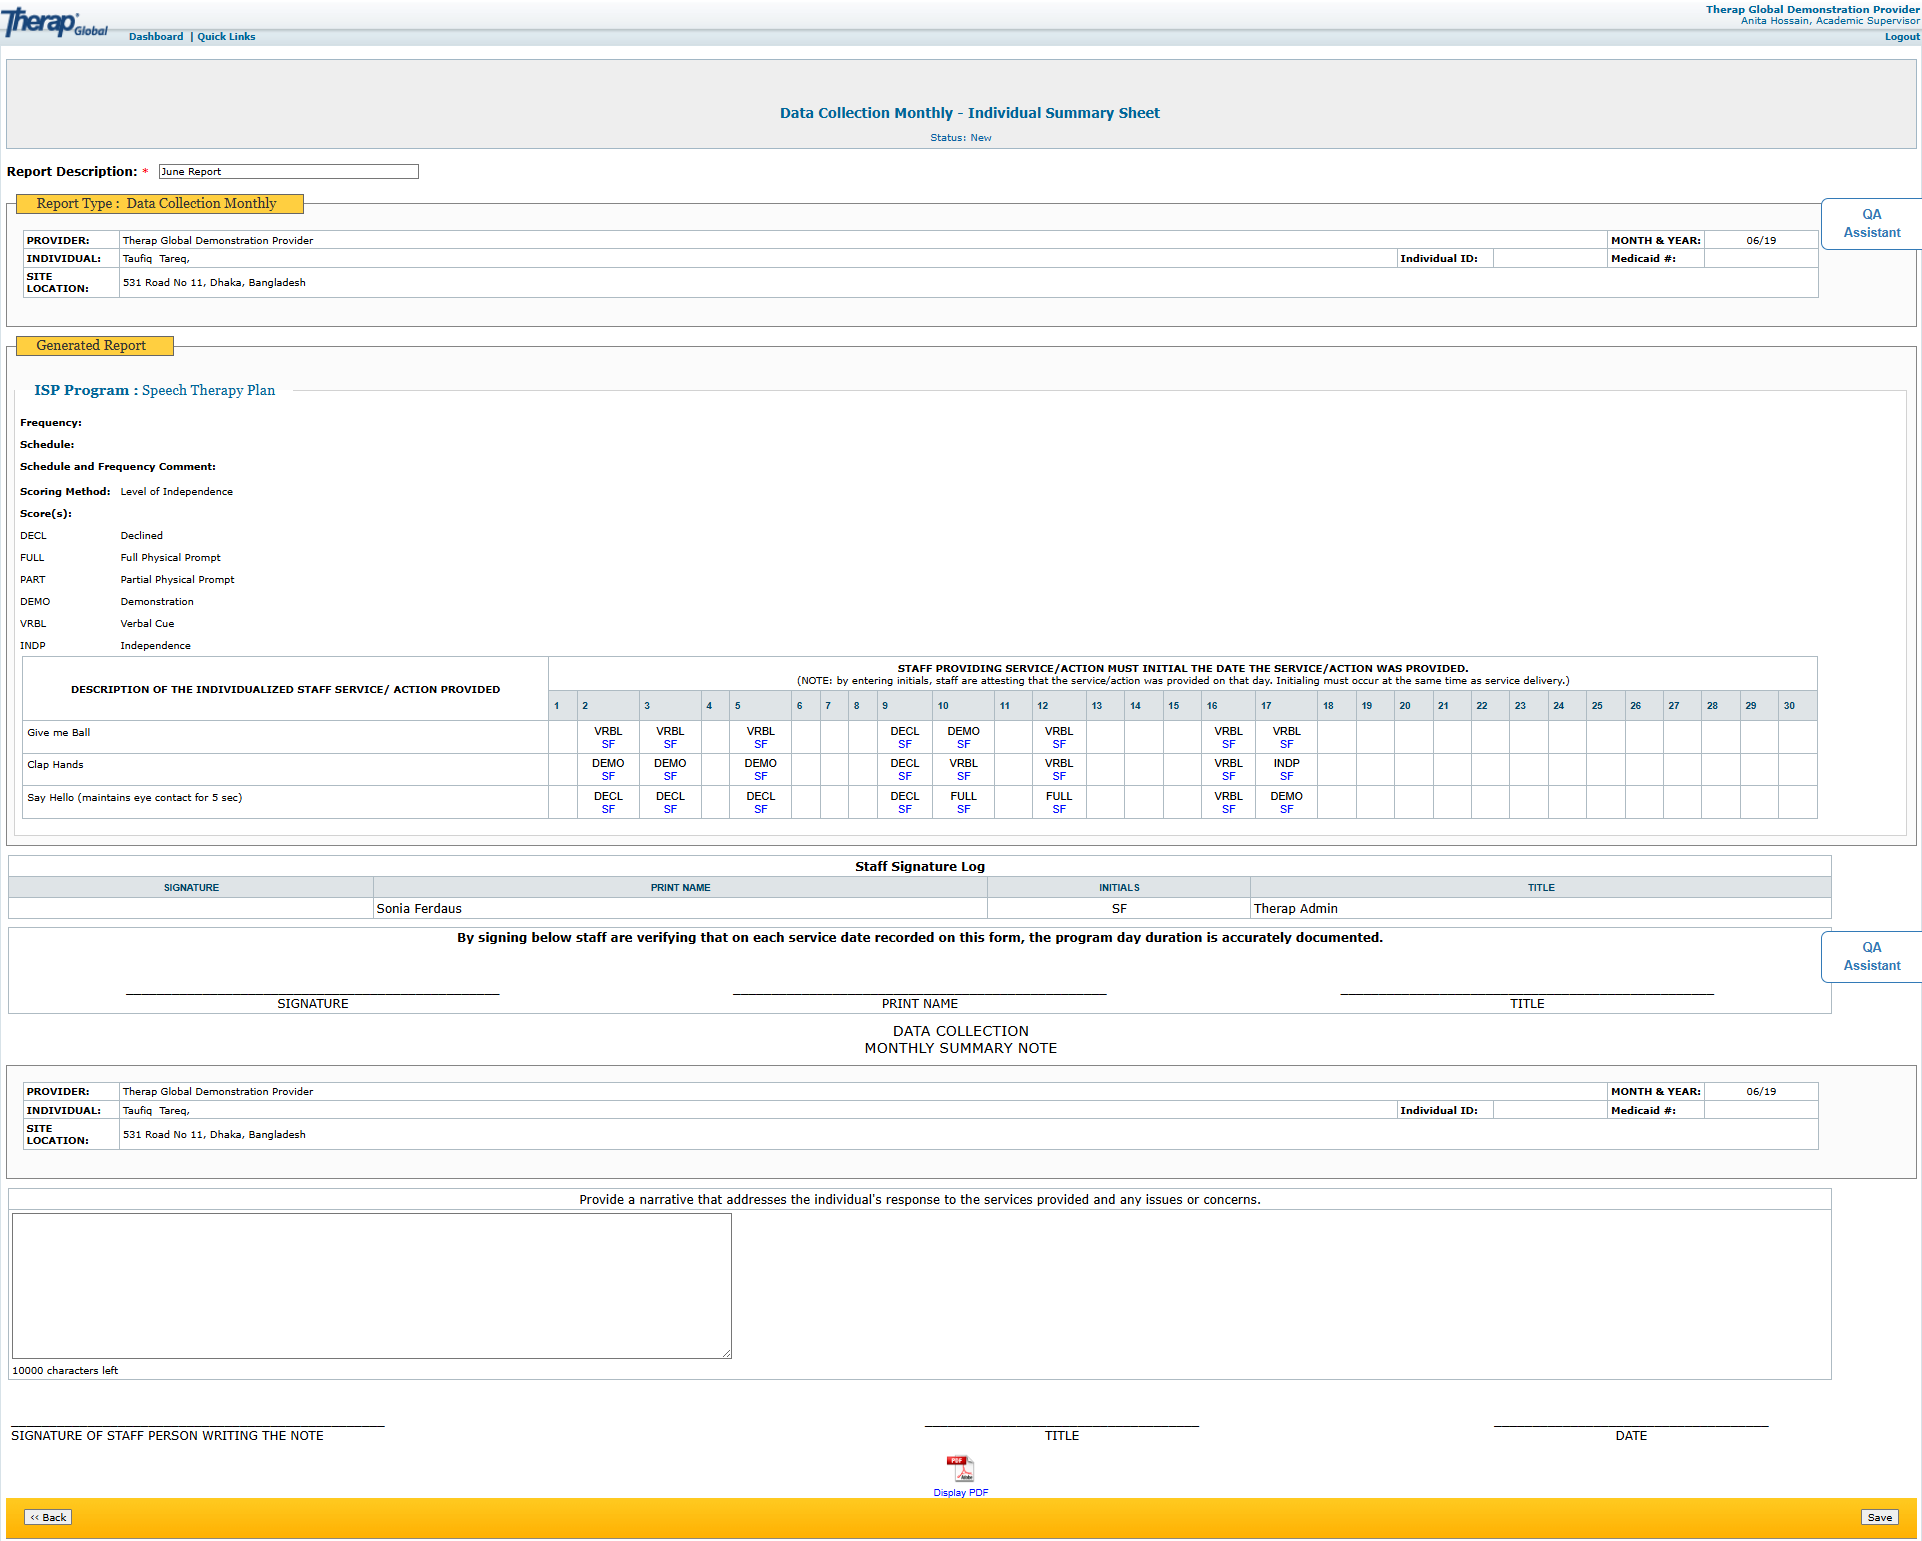
Task: Open the Quick Links menu
Action: click(x=226, y=37)
